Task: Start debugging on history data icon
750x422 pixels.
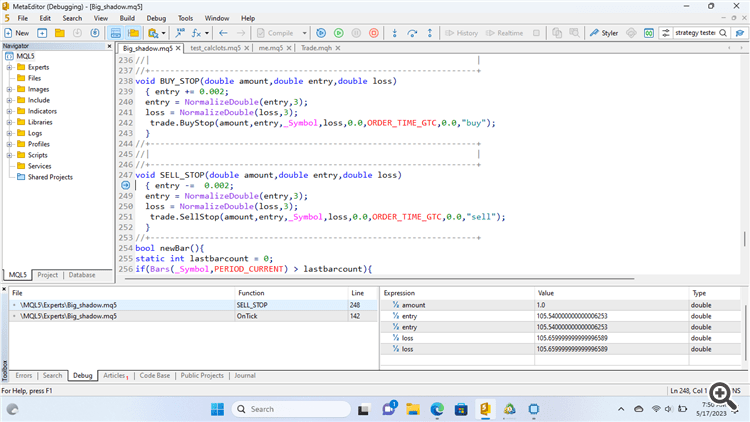Action: [x=321, y=33]
